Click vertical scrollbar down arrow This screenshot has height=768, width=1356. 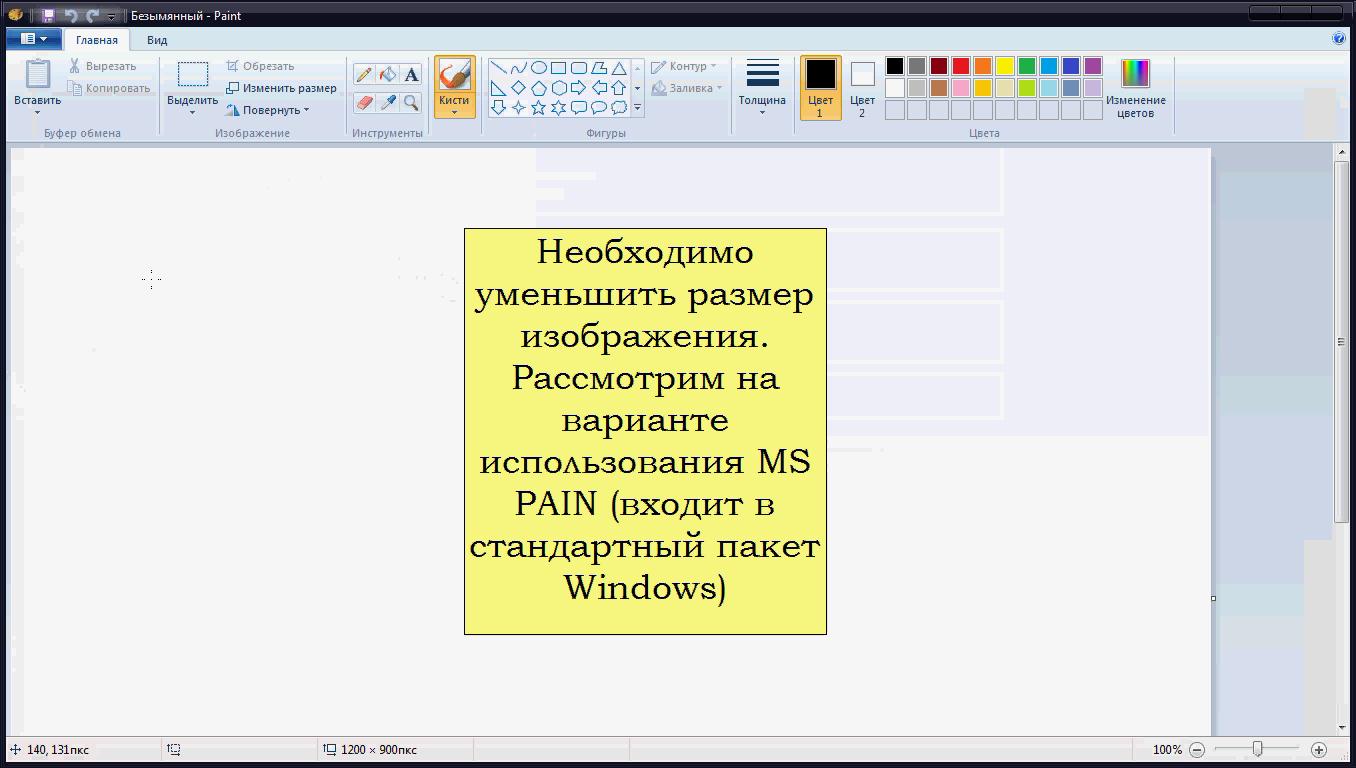[1342, 729]
